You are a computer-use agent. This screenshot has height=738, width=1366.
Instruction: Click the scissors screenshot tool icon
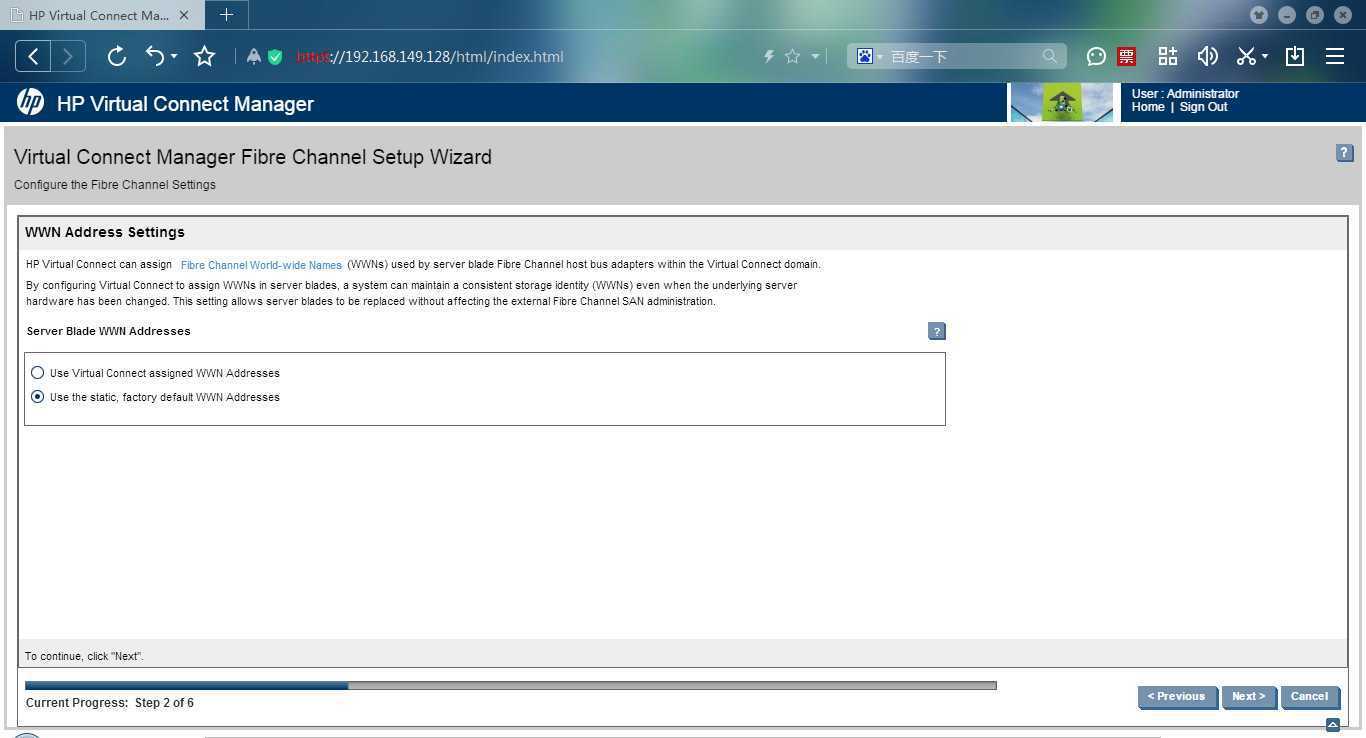coord(1246,56)
